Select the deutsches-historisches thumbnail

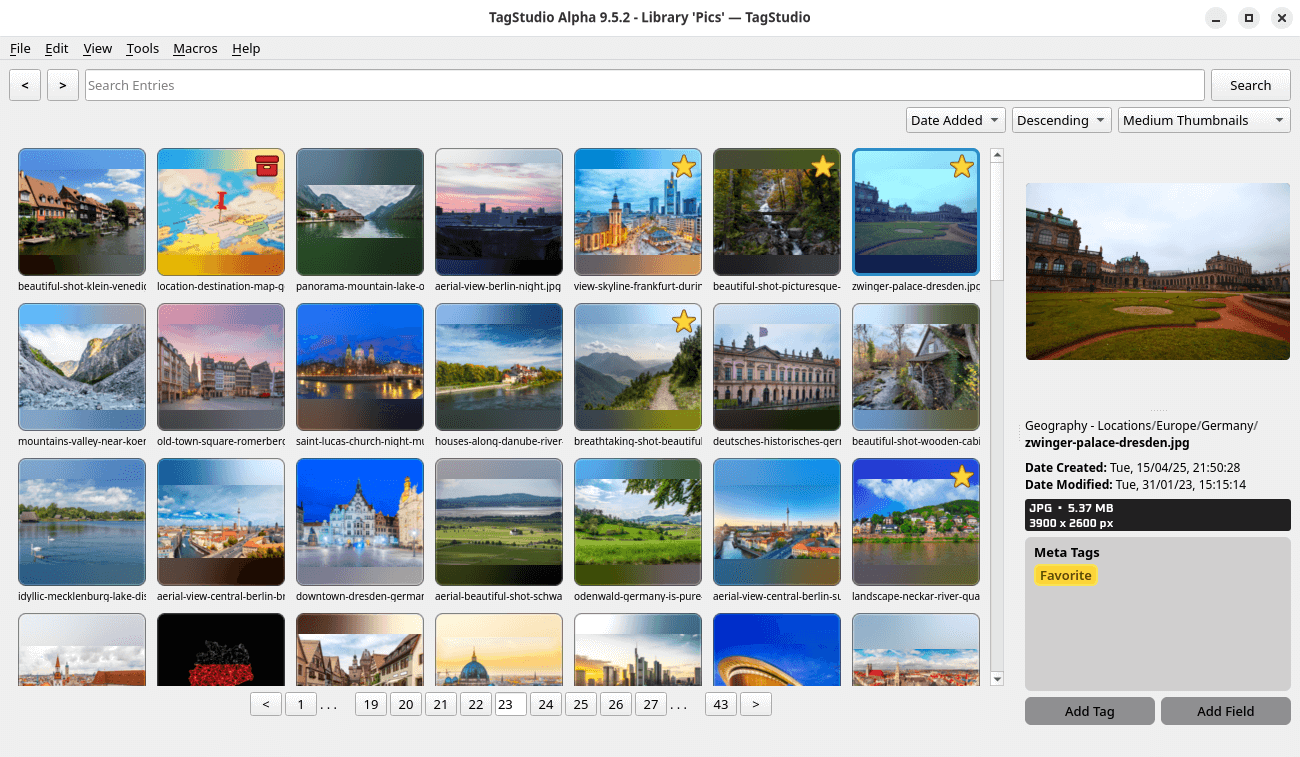[777, 367]
